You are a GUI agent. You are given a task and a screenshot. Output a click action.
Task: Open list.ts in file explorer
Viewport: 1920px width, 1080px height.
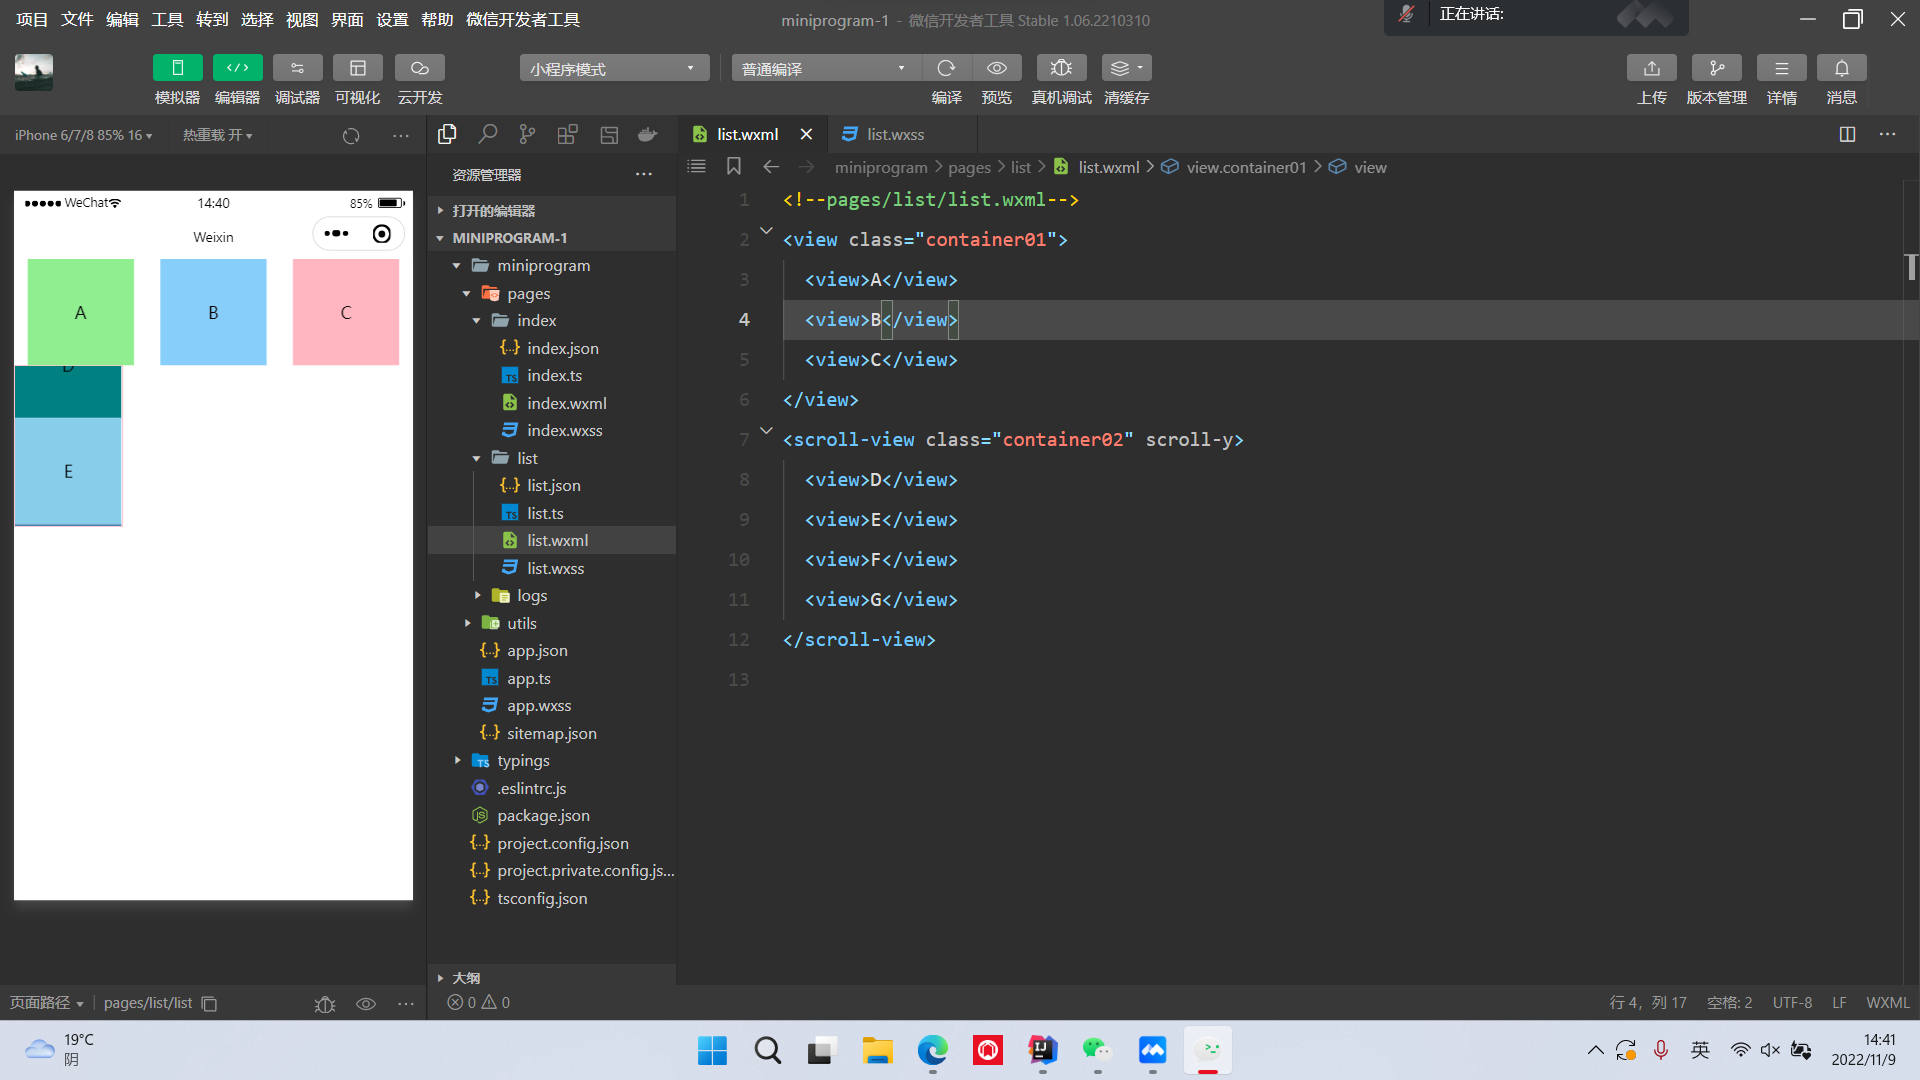(x=545, y=513)
